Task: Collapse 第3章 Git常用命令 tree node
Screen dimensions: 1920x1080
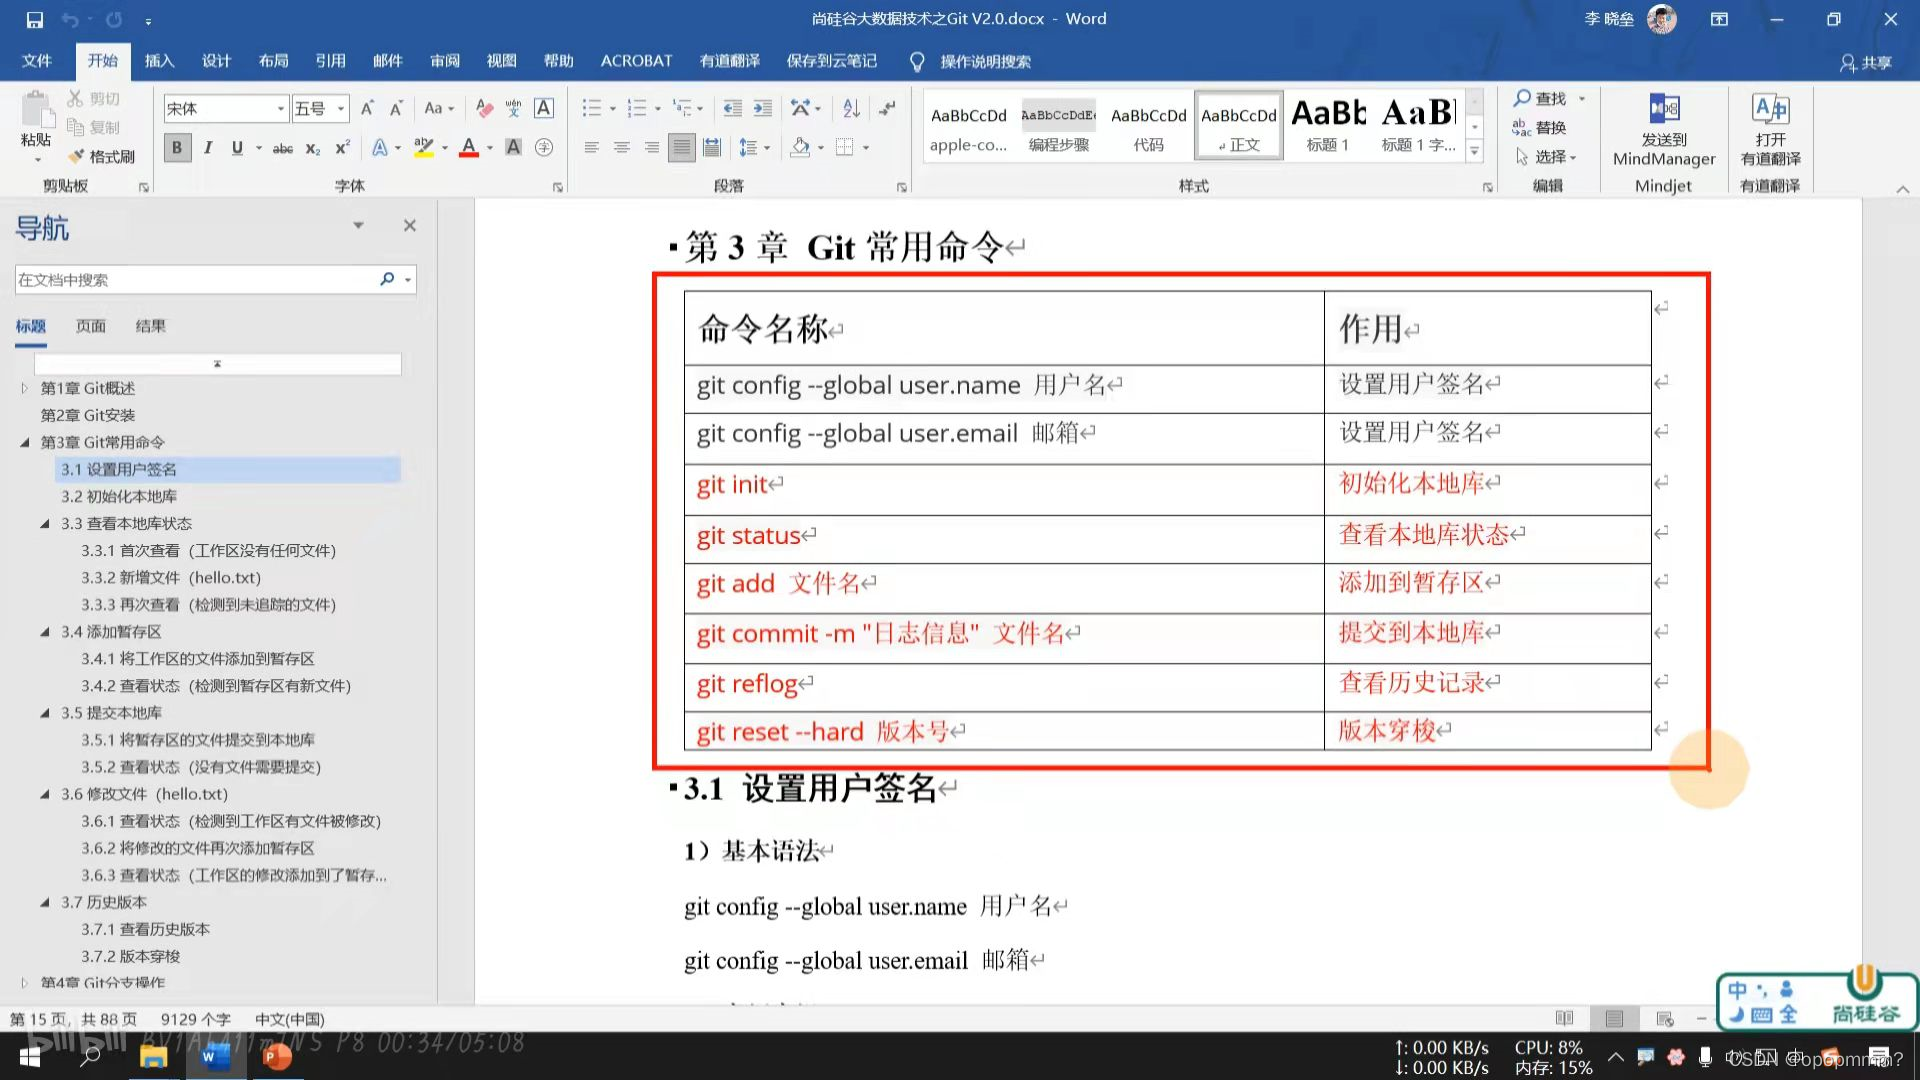Action: pos(24,442)
